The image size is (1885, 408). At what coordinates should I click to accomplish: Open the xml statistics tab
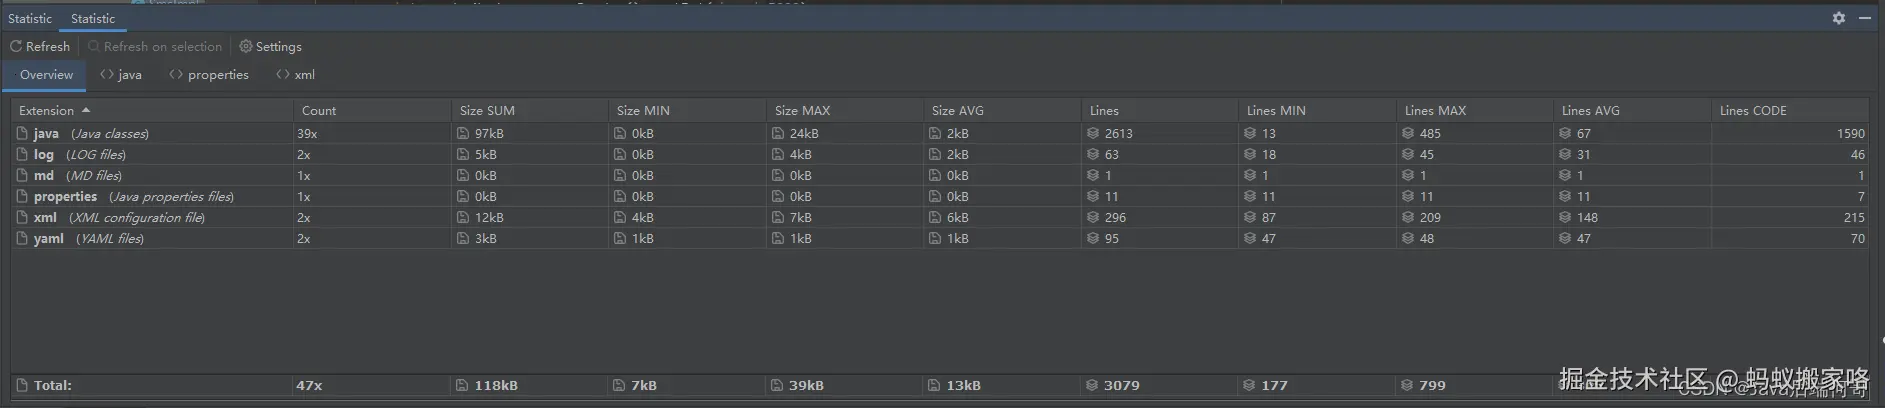296,75
